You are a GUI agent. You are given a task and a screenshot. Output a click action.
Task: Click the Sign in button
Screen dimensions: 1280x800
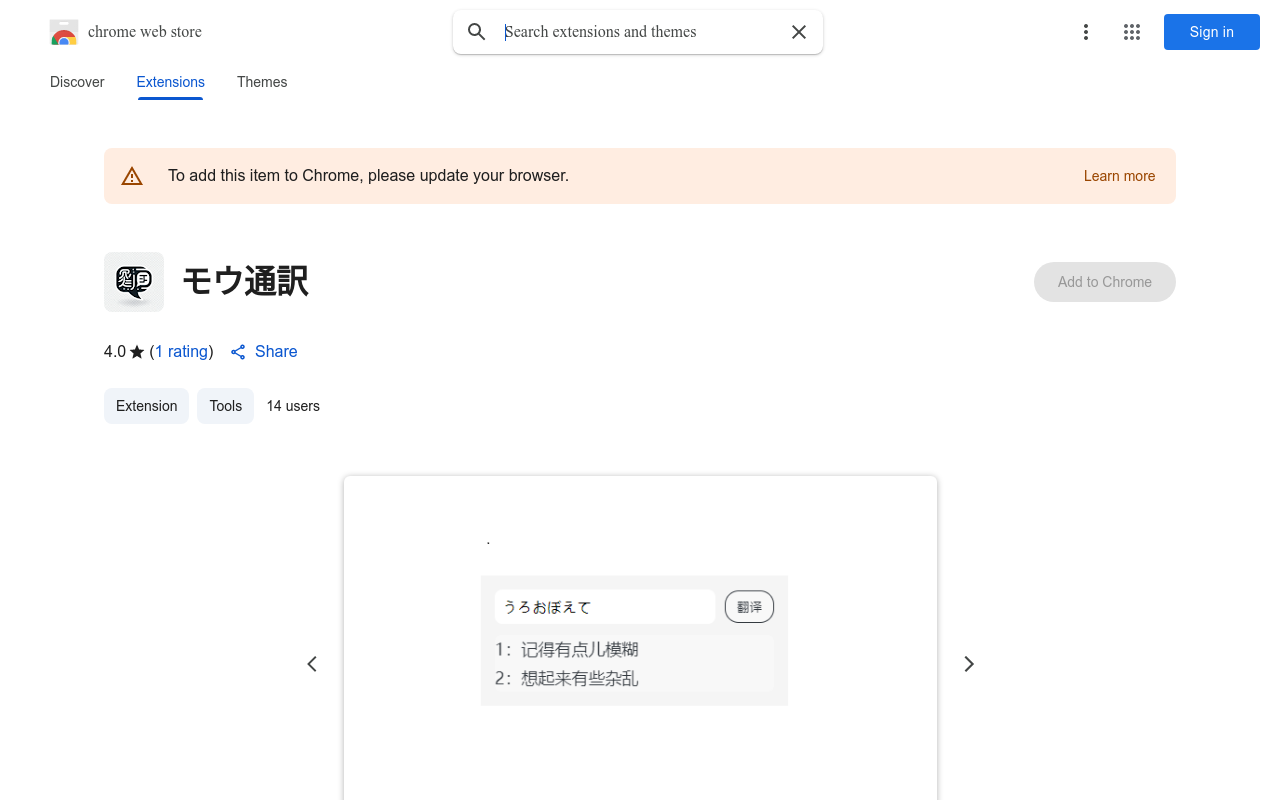[x=1211, y=31]
